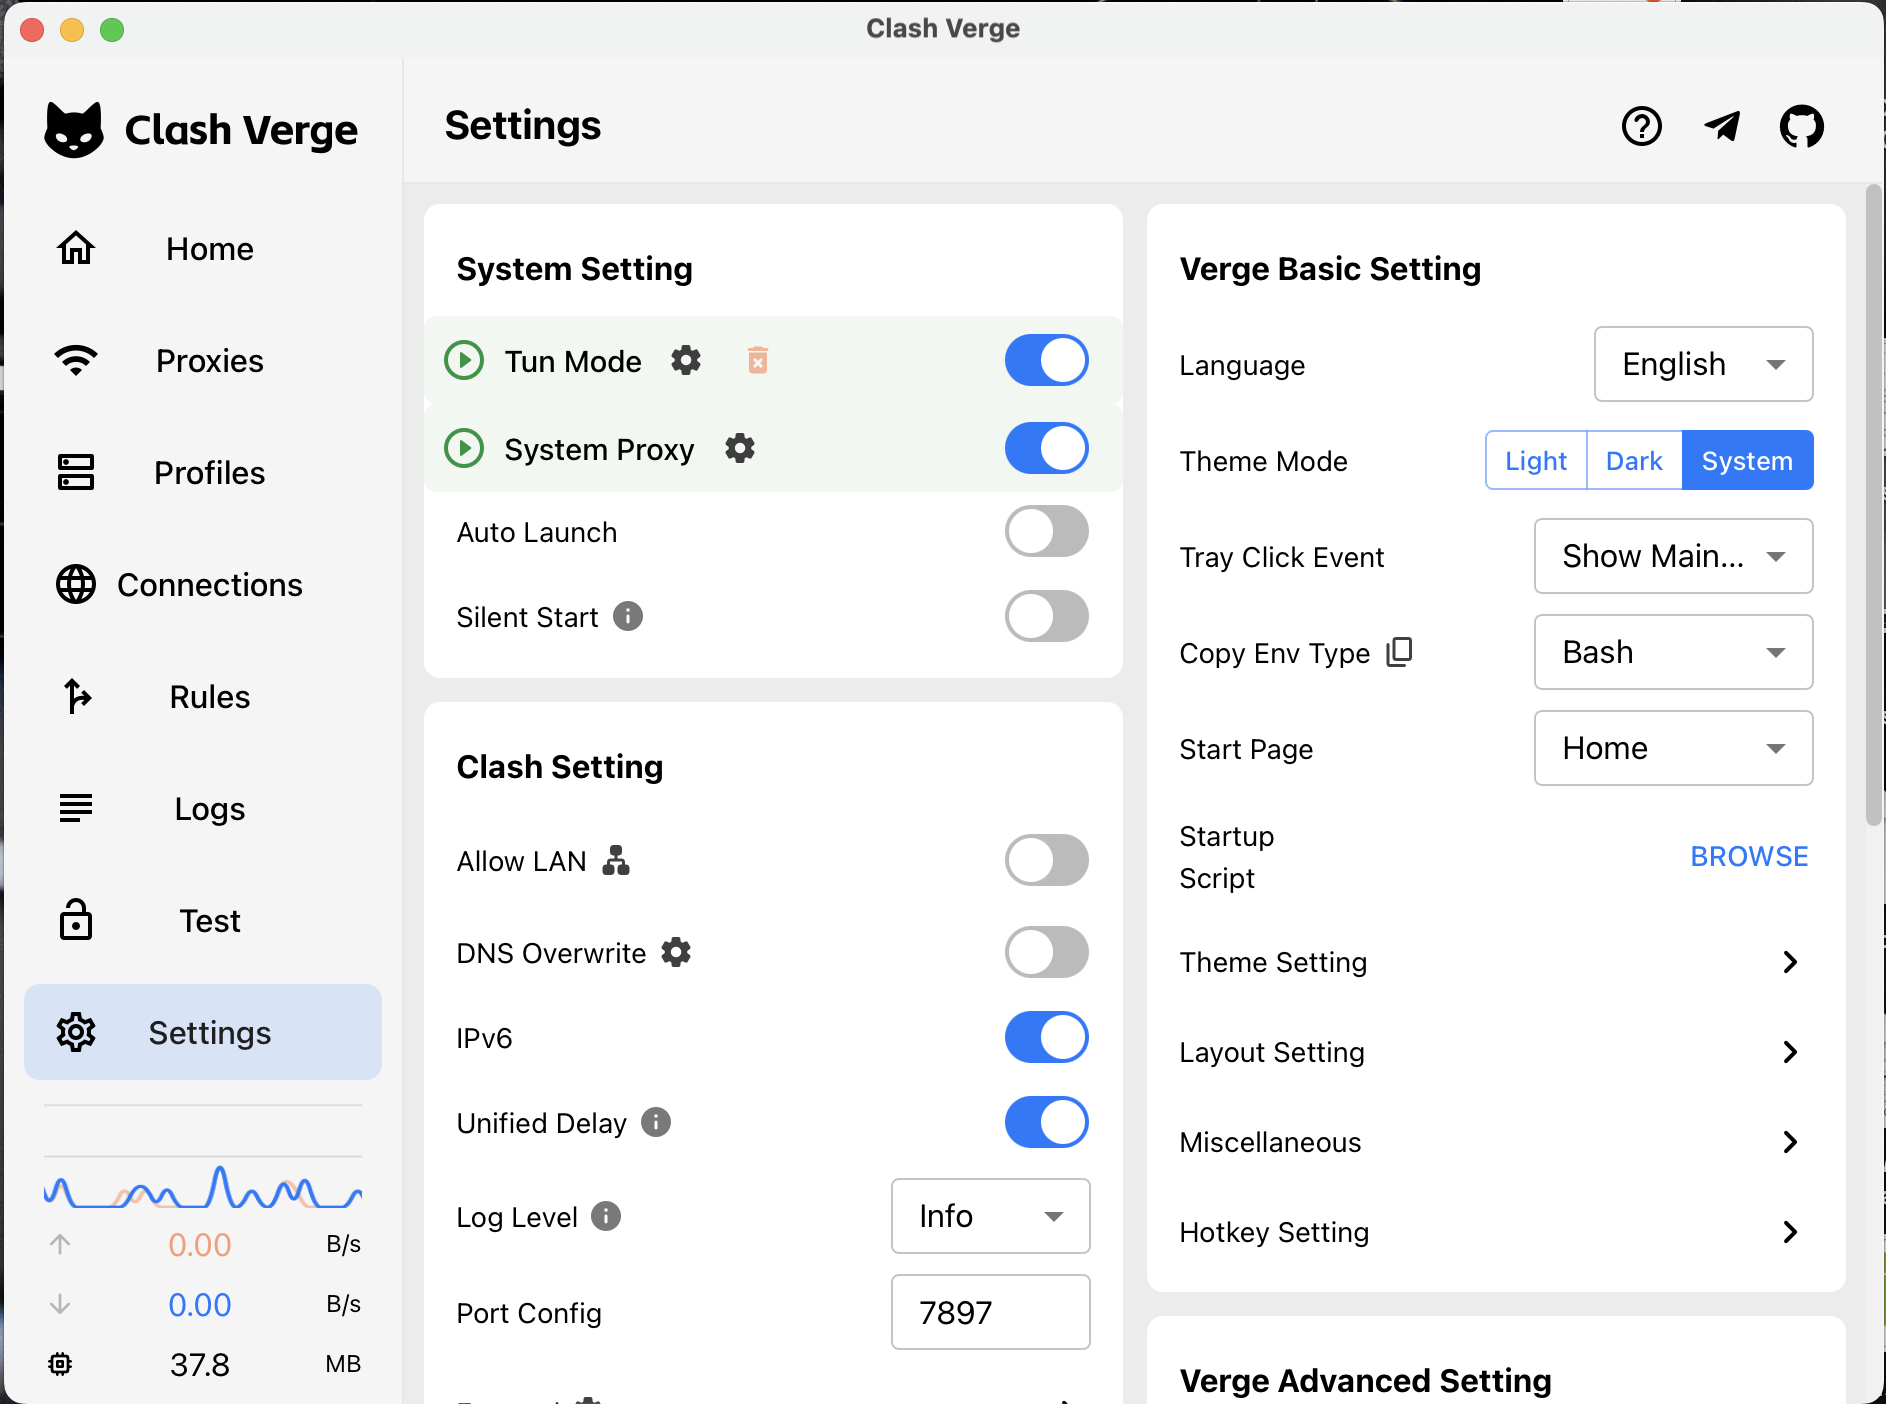Click the Tun Mode uninstall trash icon
The height and width of the screenshot is (1404, 1886).
click(x=758, y=360)
